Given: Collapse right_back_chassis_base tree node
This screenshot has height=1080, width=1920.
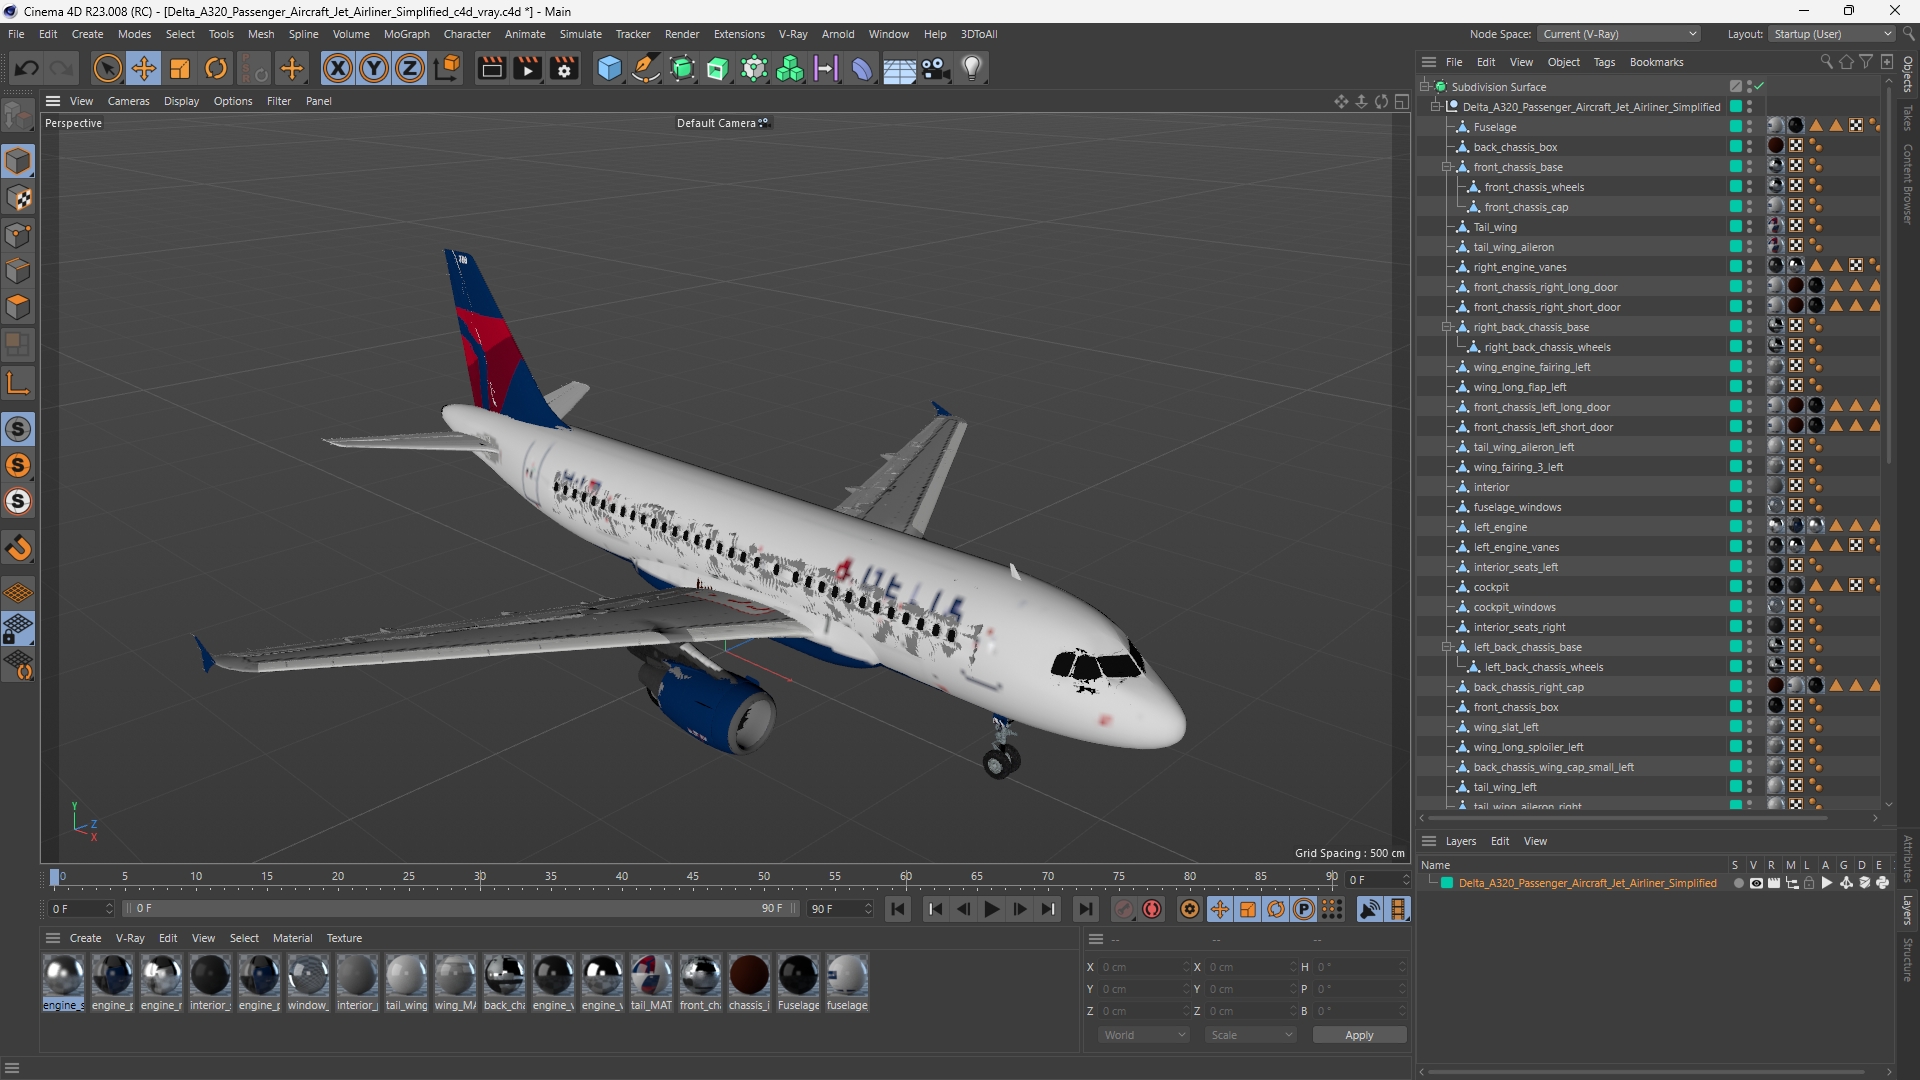Looking at the screenshot, I should pyautogui.click(x=1447, y=326).
